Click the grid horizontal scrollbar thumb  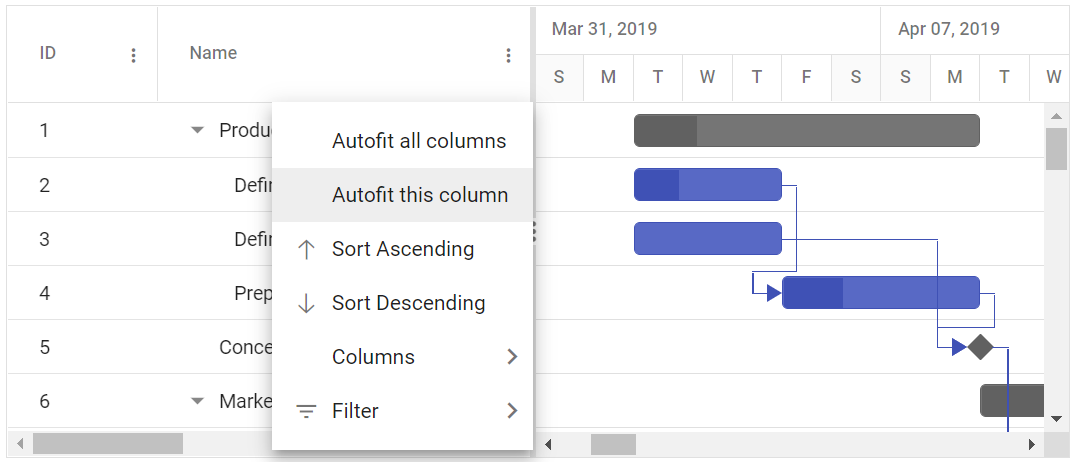(107, 443)
